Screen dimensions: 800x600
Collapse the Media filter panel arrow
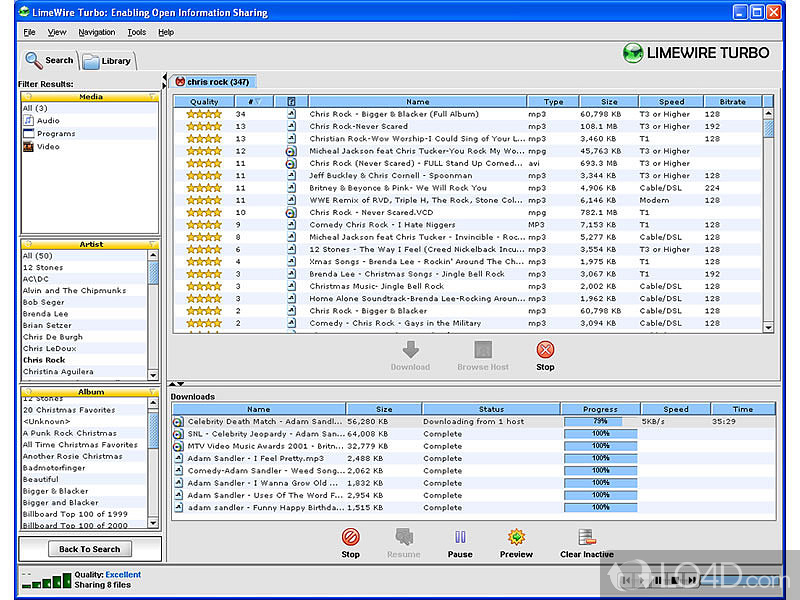tap(153, 97)
